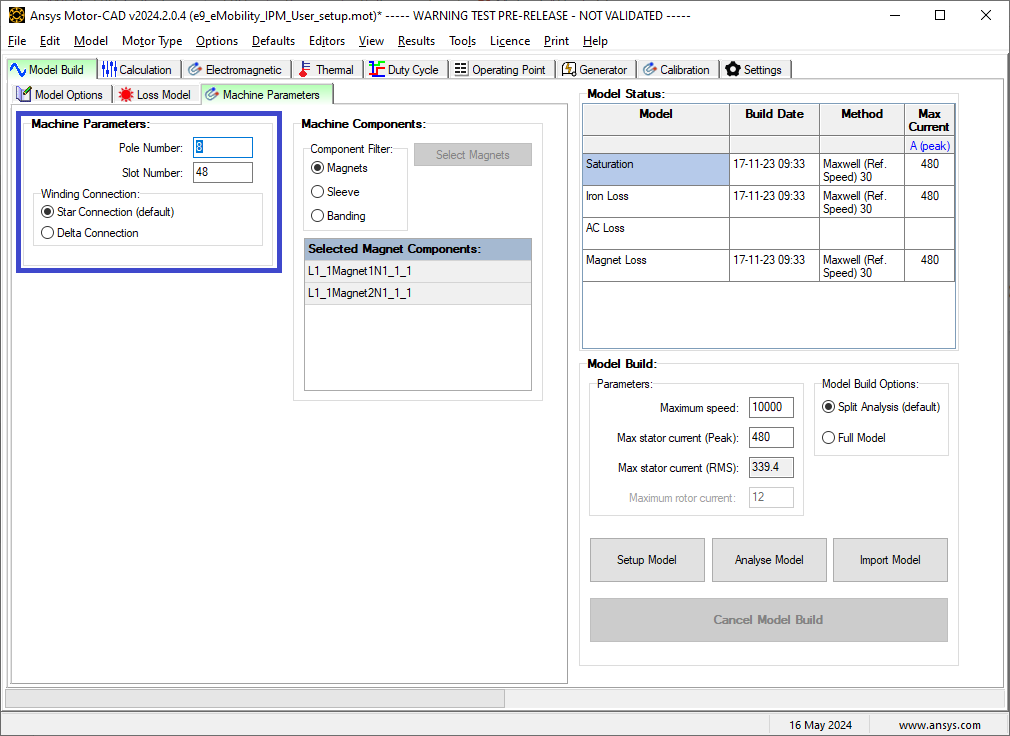This screenshot has width=1010, height=736.
Task: Click the A (peak) units cell
Action: pyautogui.click(x=929, y=146)
